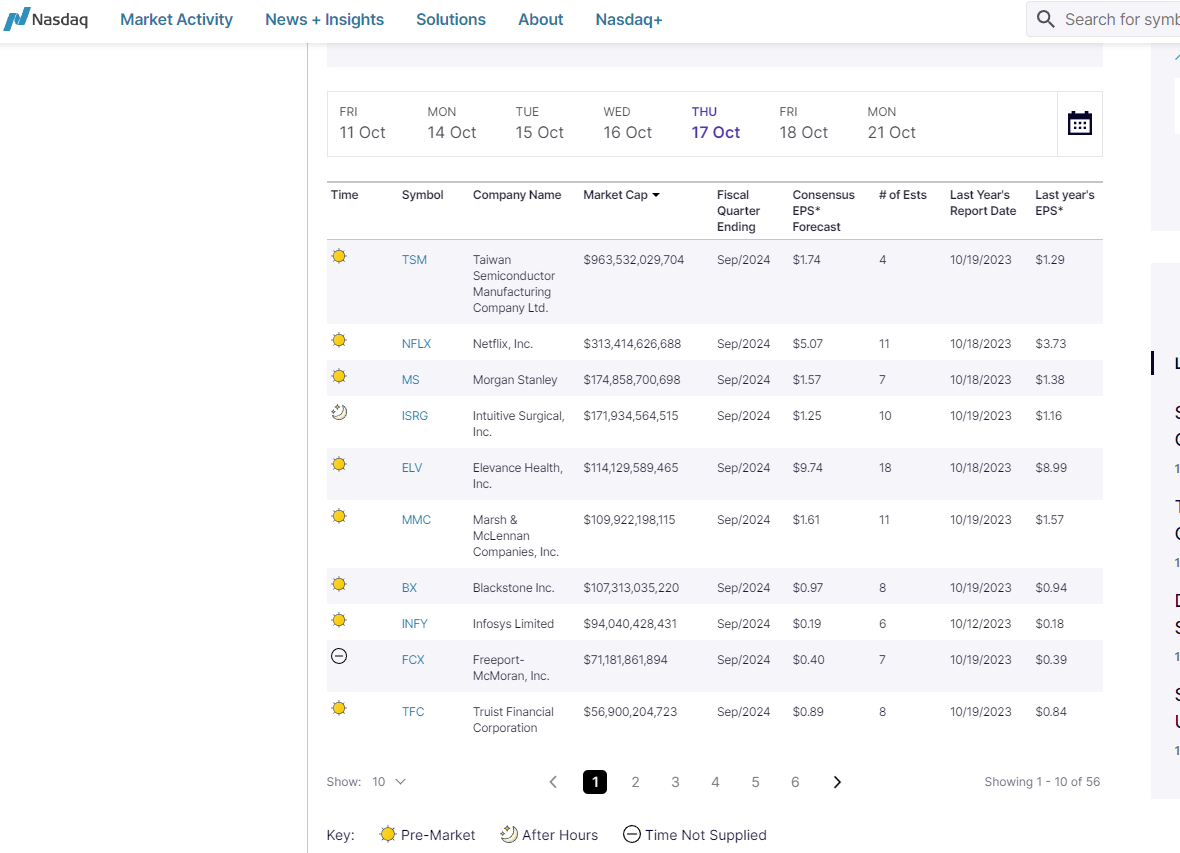Select the WED 16 Oct date tab

(x=627, y=123)
